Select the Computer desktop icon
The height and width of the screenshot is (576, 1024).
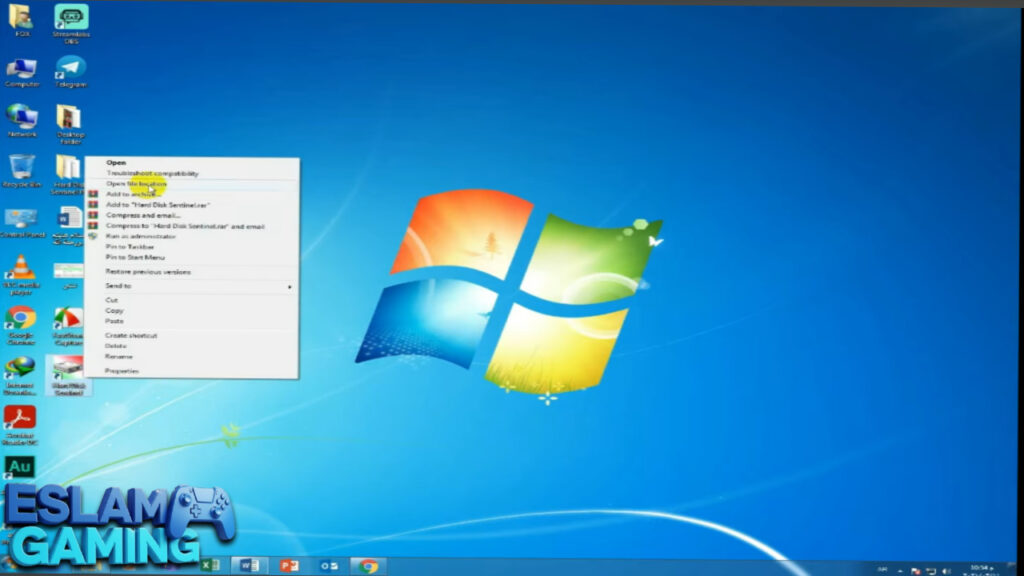(x=21, y=69)
